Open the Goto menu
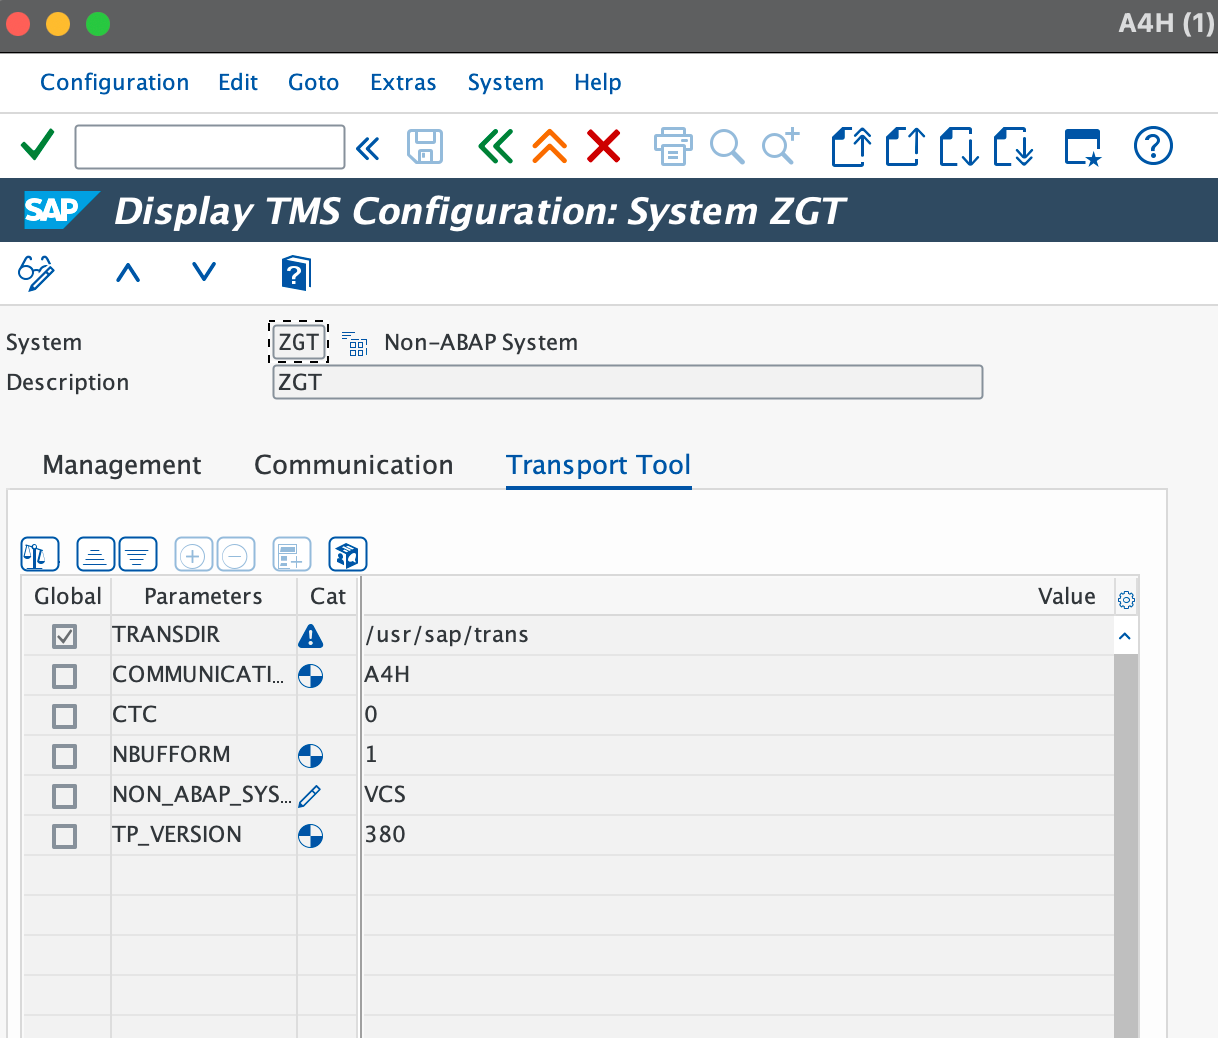 click(314, 82)
